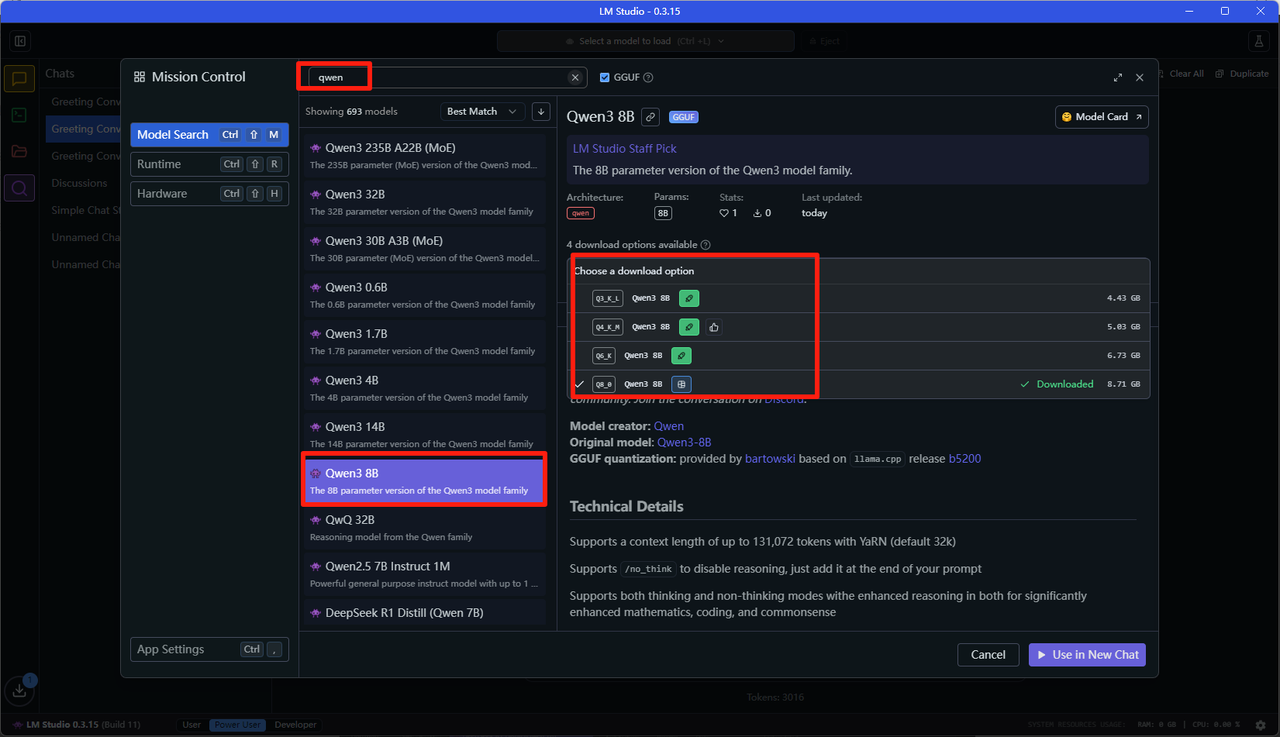Click the thumbs-up recommended icon on Q4_K_M row
The image size is (1280, 737).
click(714, 327)
